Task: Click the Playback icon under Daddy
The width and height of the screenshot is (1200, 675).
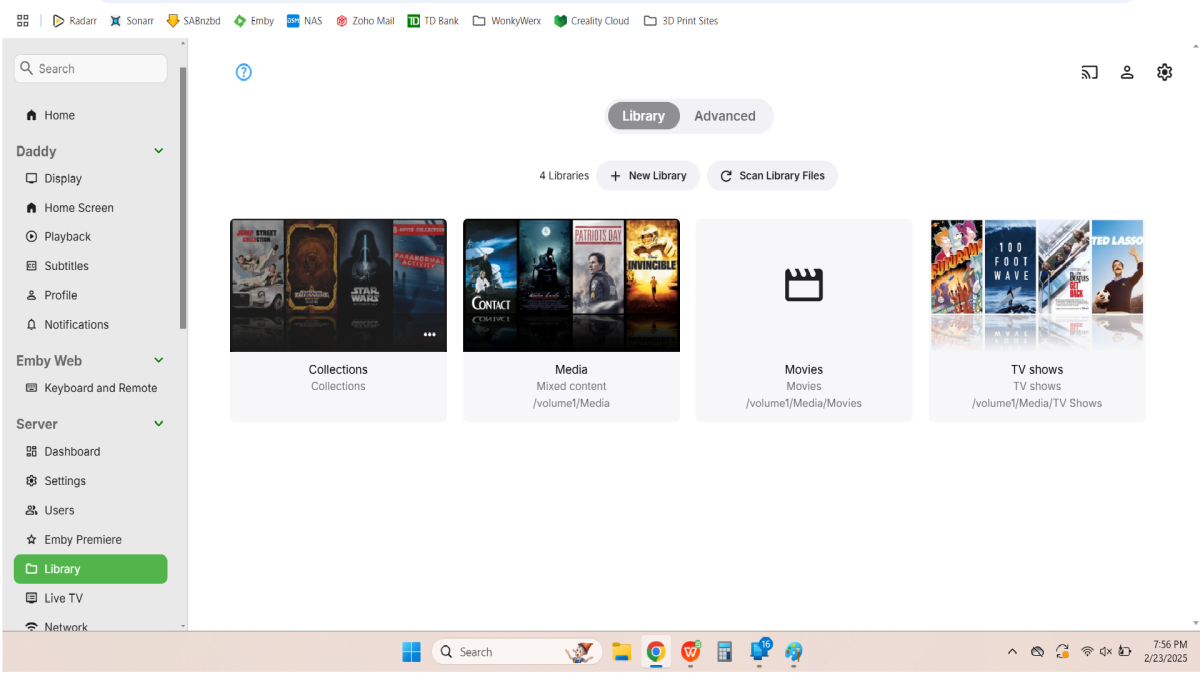Action: pos(33,236)
